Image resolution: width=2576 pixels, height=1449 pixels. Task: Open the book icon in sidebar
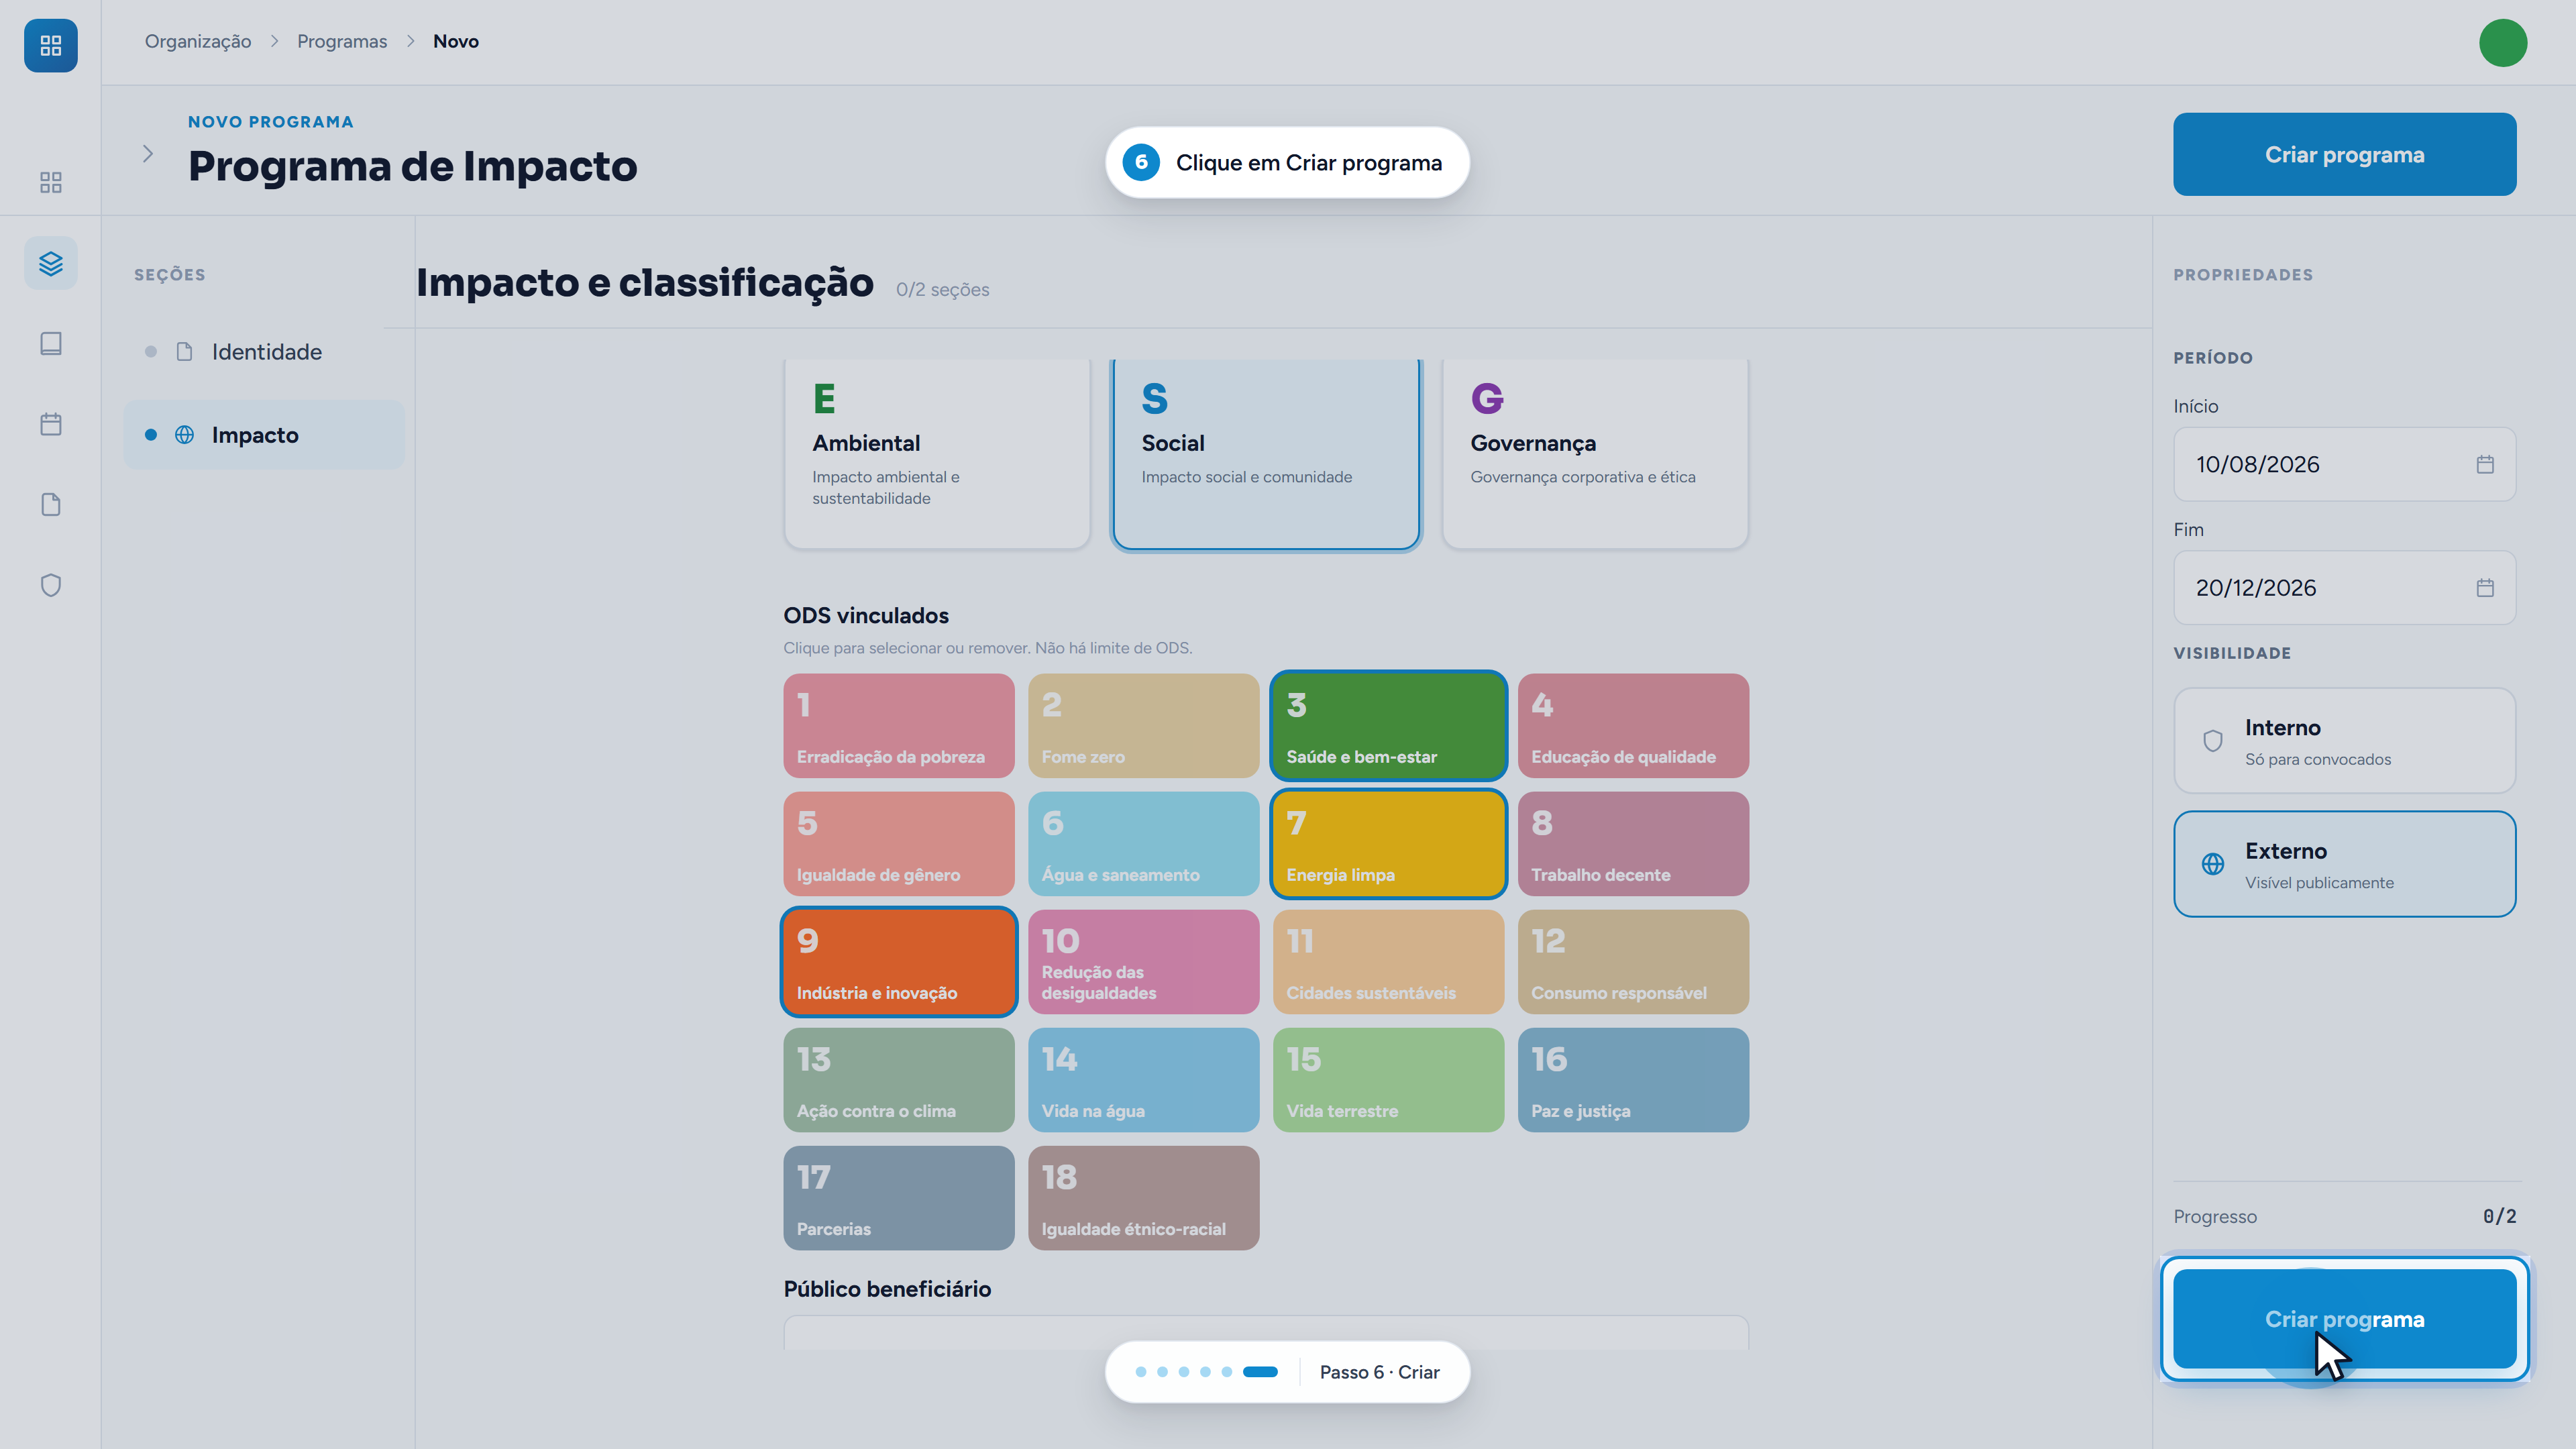pos(51,344)
